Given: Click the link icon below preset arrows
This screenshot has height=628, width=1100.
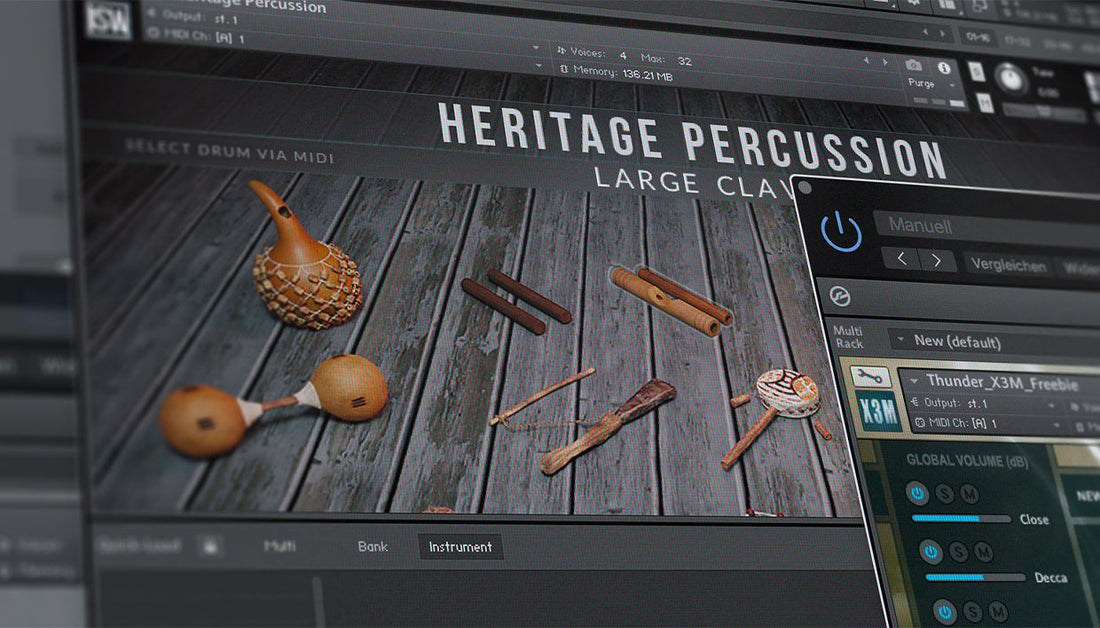Looking at the screenshot, I should (840, 296).
